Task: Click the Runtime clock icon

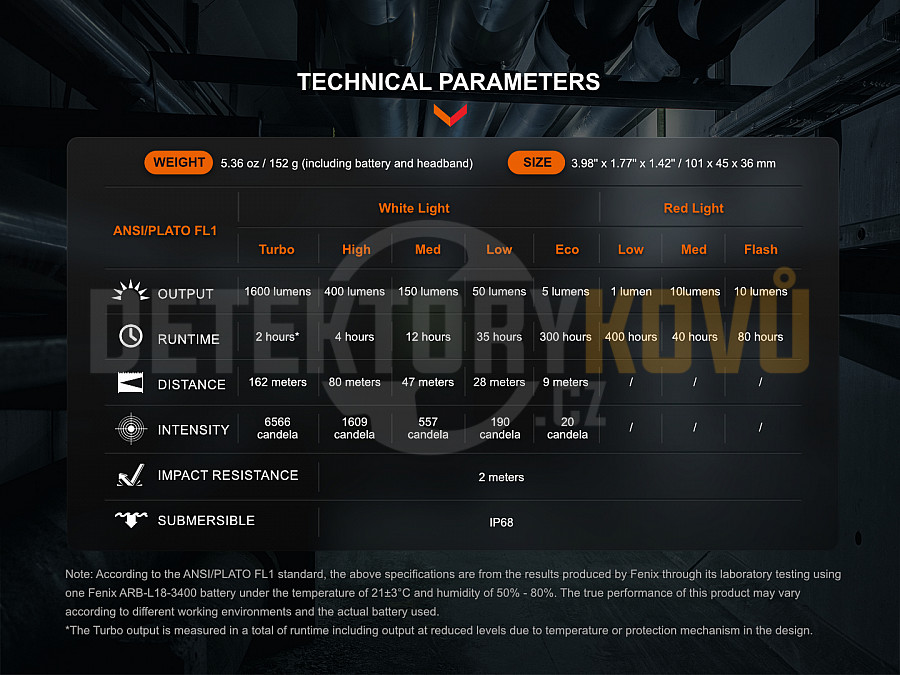Action: [130, 337]
